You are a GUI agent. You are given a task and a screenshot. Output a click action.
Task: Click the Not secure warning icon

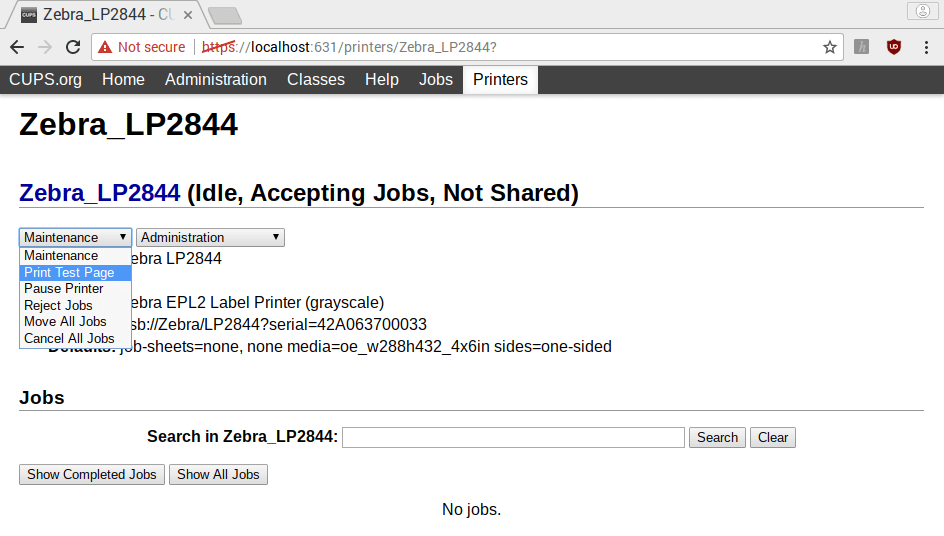[x=105, y=47]
